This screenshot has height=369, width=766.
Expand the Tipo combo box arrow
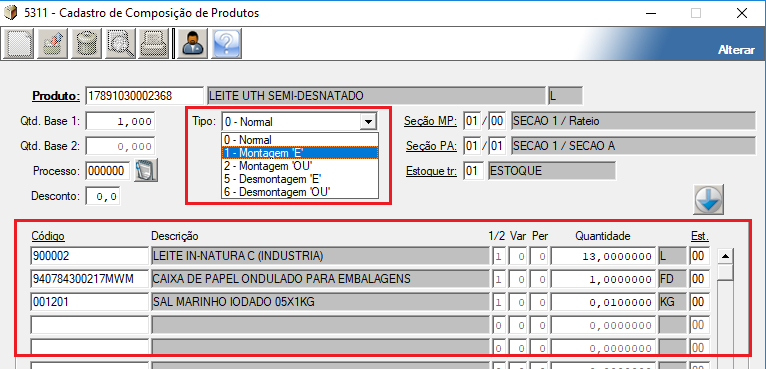coord(368,122)
